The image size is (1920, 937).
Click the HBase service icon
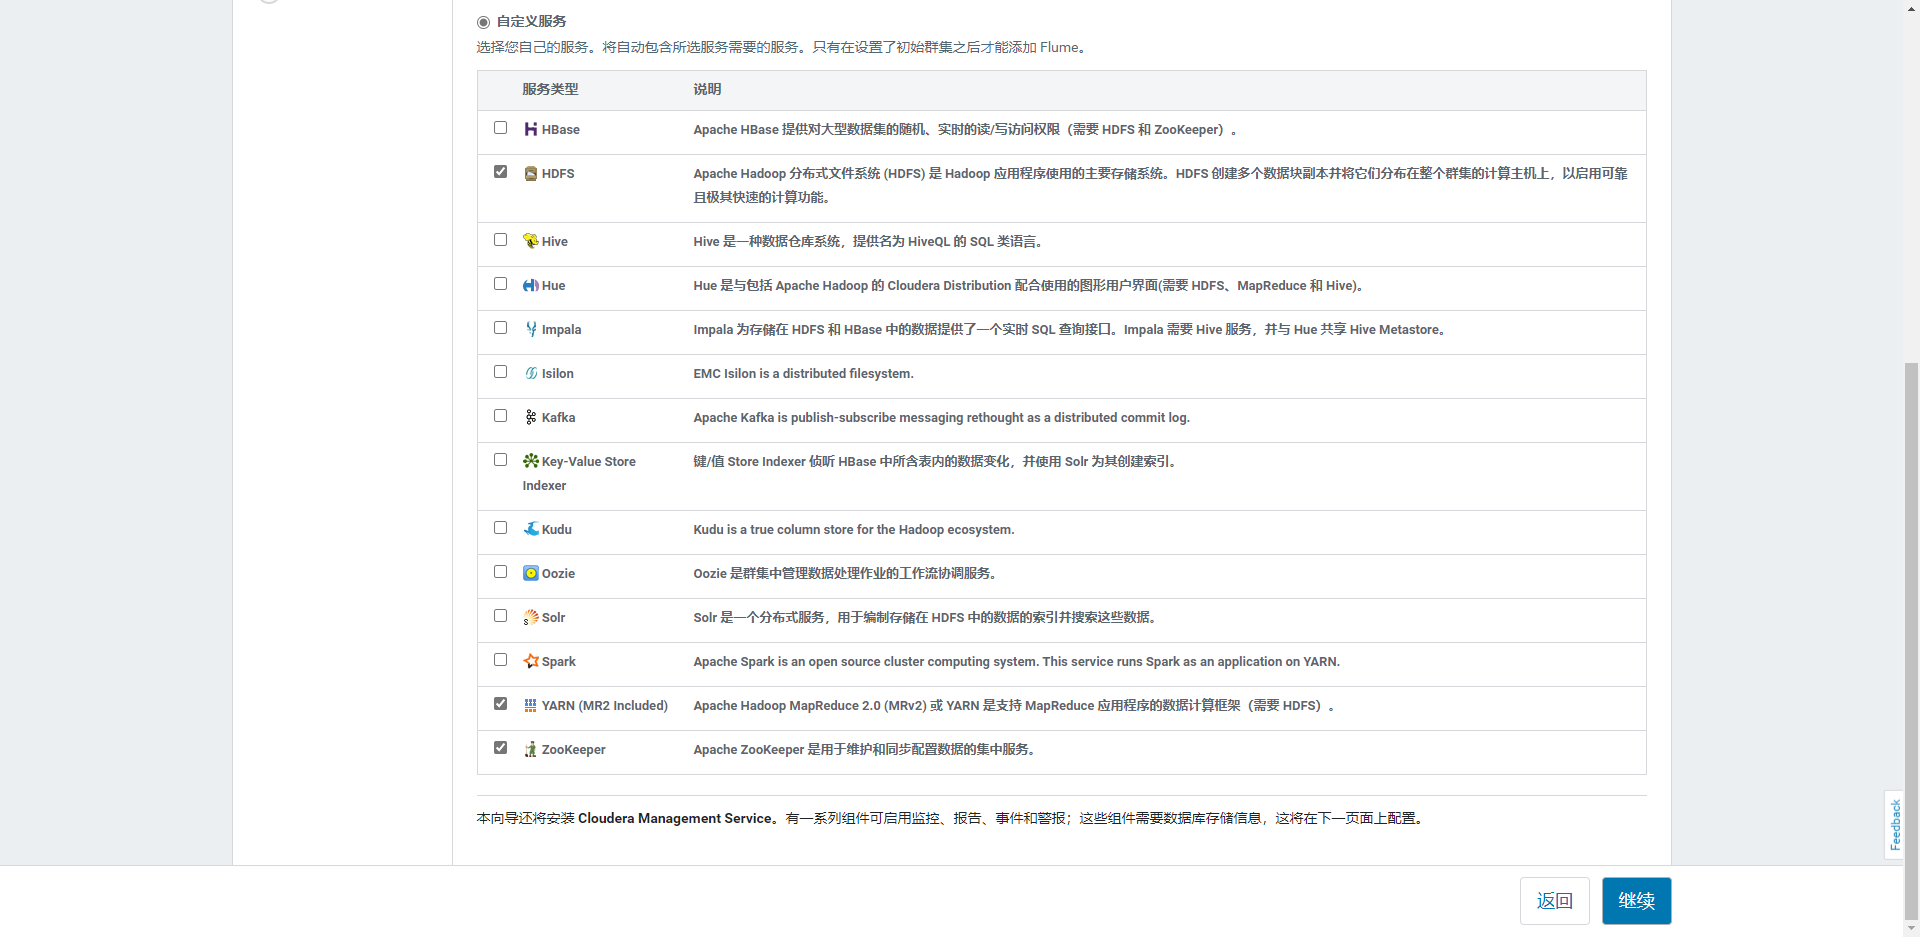530,129
